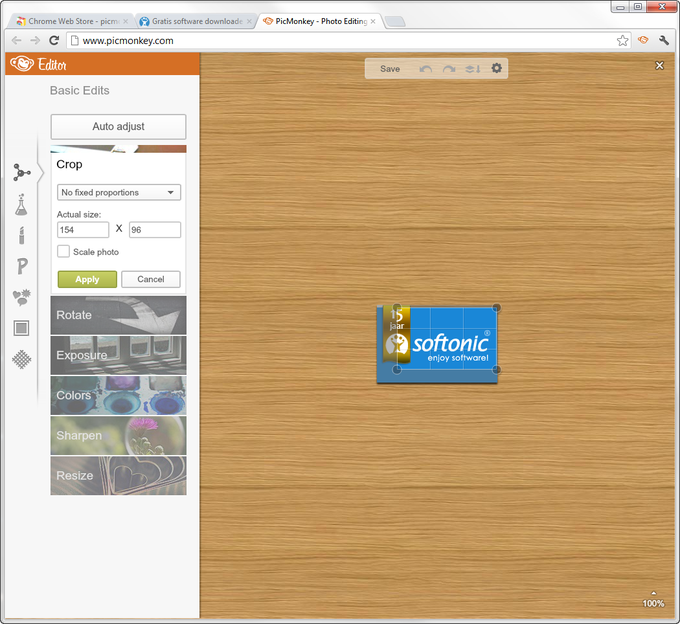680x624 pixels.
Task: Click the bottom-left crop handle
Action: [x=397, y=369]
